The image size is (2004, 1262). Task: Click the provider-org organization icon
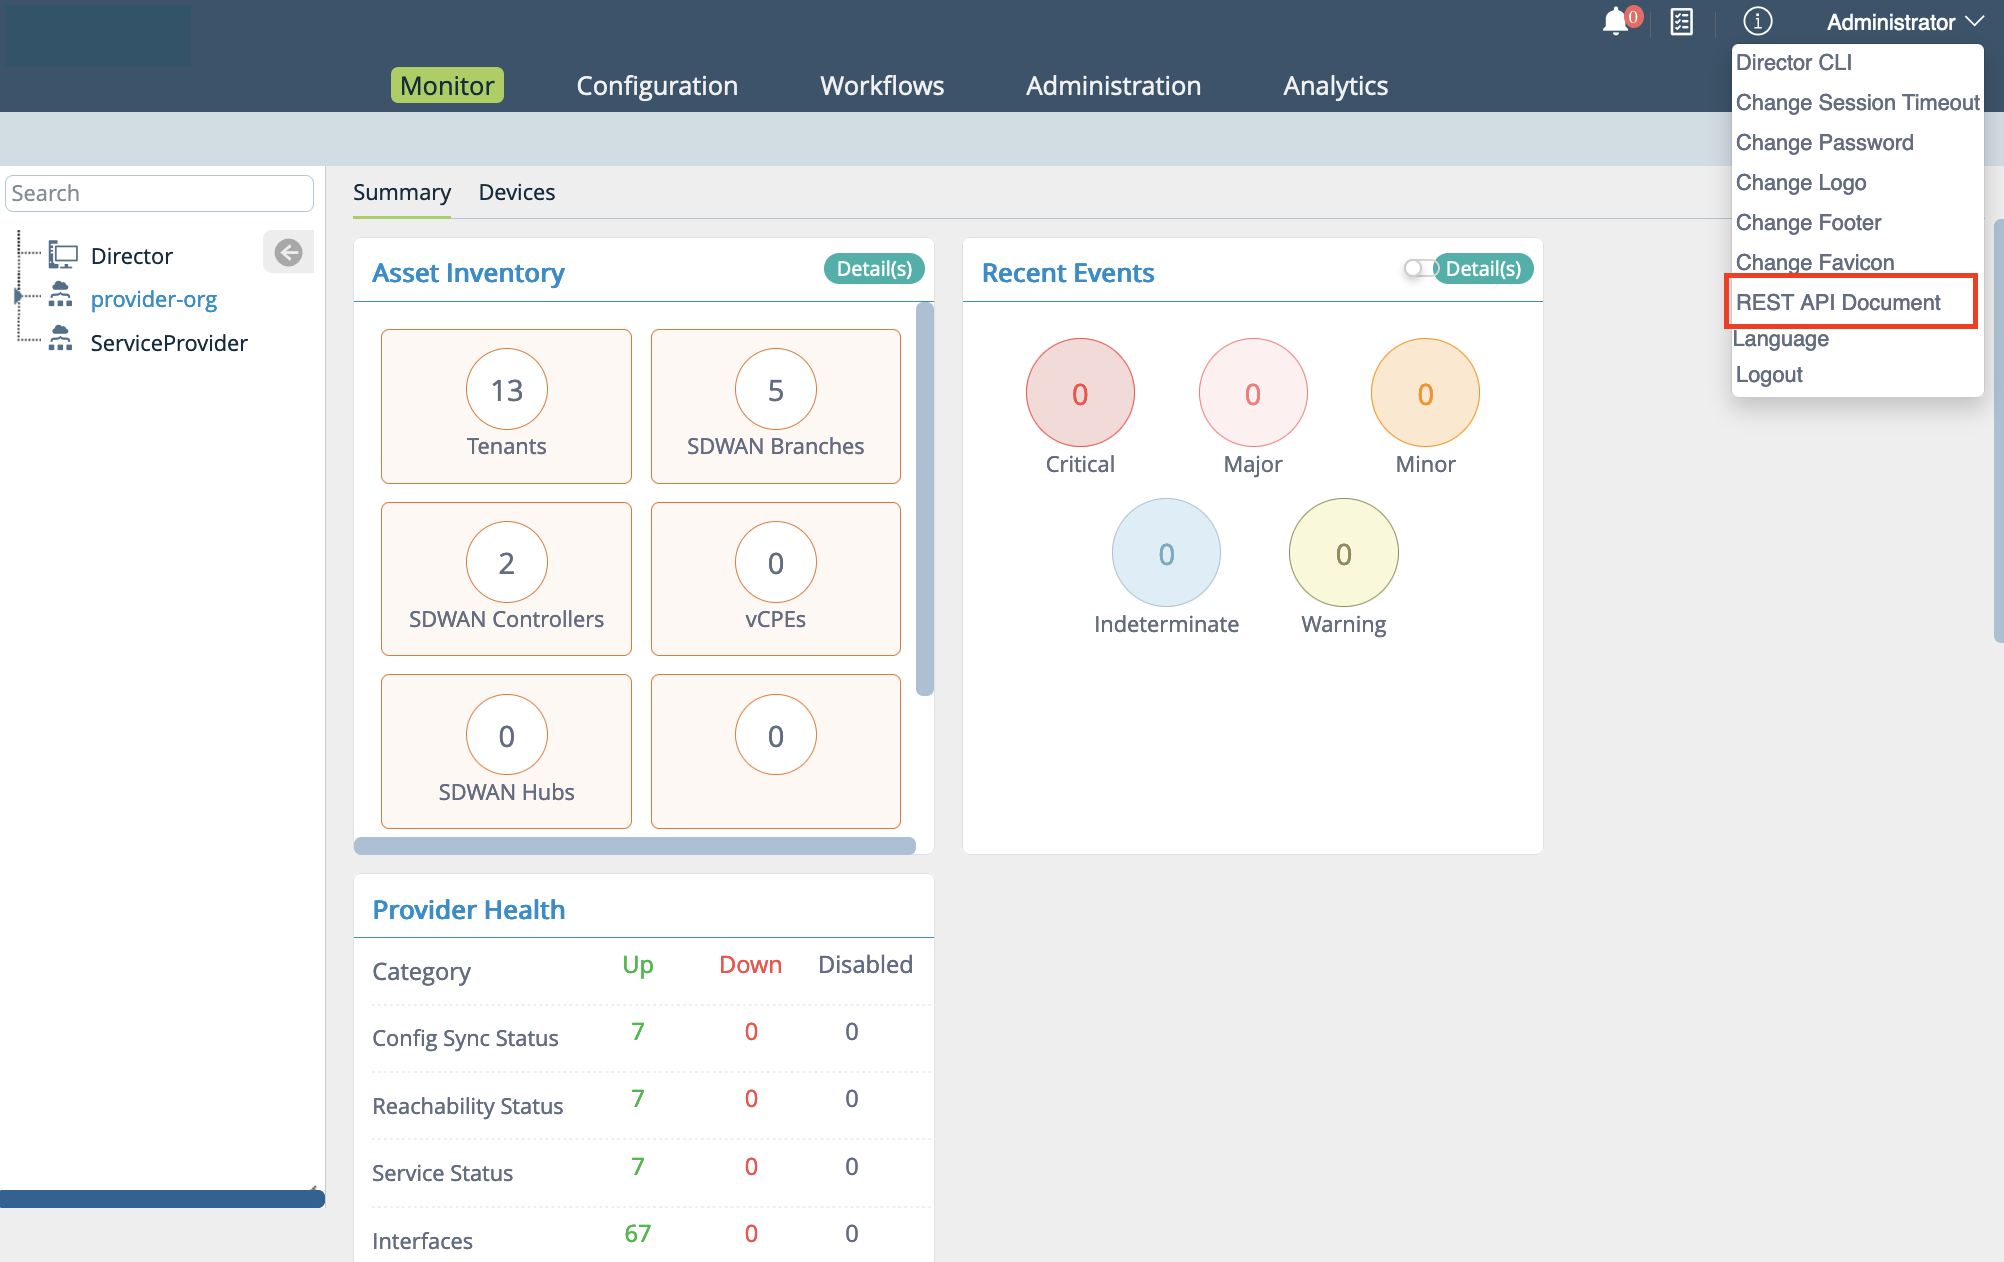(61, 296)
